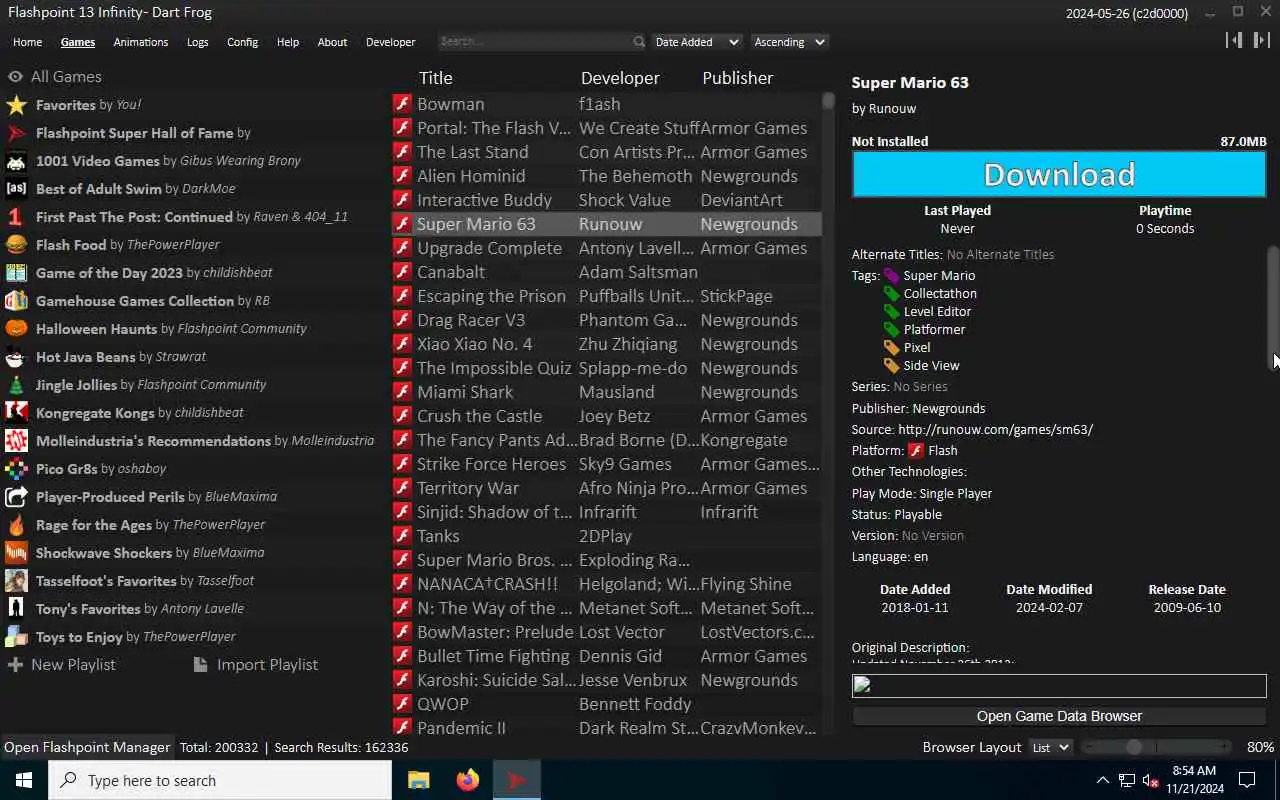Select Canabalt in the game list
1280x800 pixels.
click(x=606, y=272)
